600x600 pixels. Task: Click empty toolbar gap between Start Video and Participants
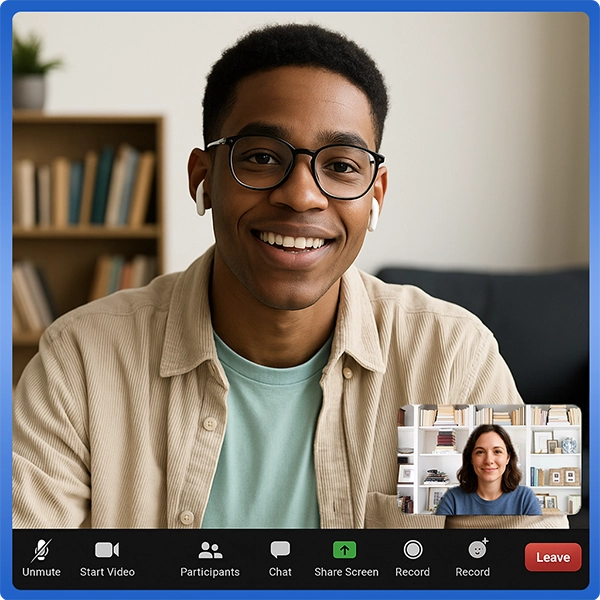[158, 558]
